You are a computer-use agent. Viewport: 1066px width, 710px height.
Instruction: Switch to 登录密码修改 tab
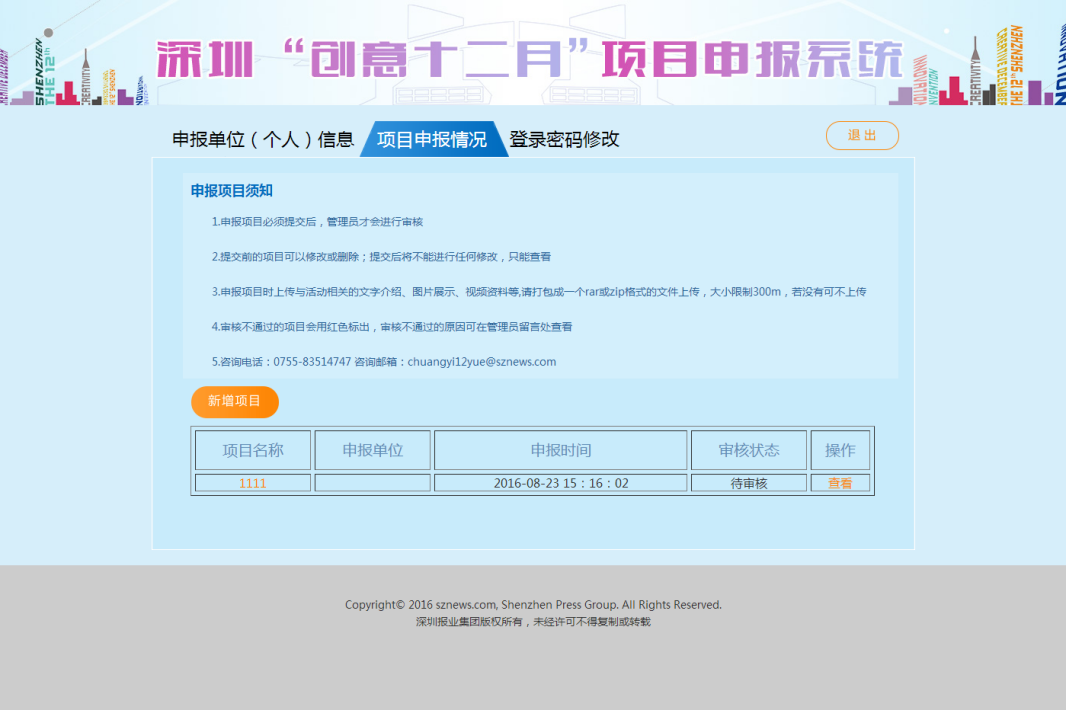564,139
